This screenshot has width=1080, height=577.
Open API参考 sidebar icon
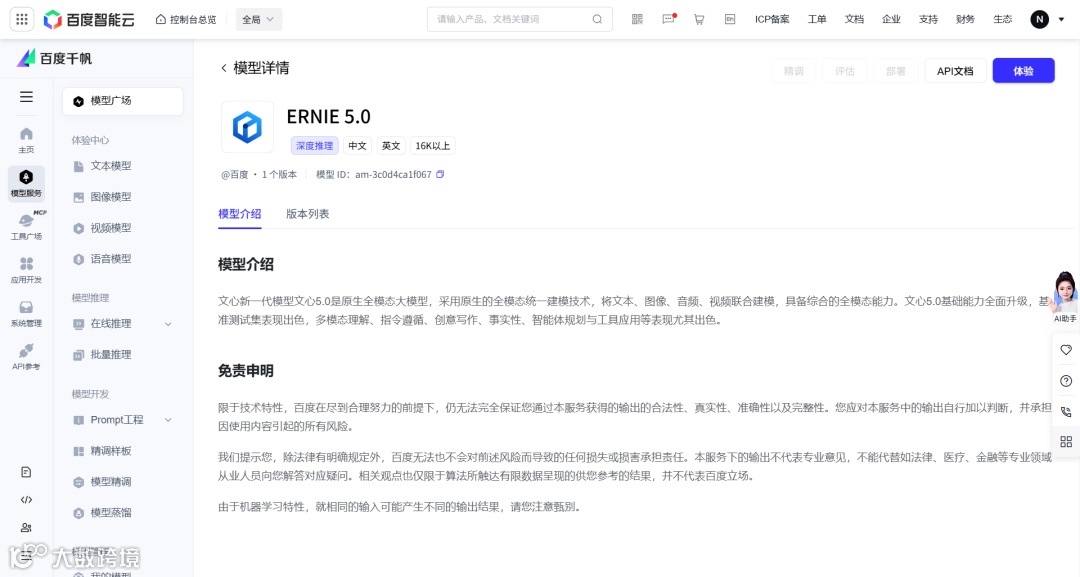[x=26, y=357]
